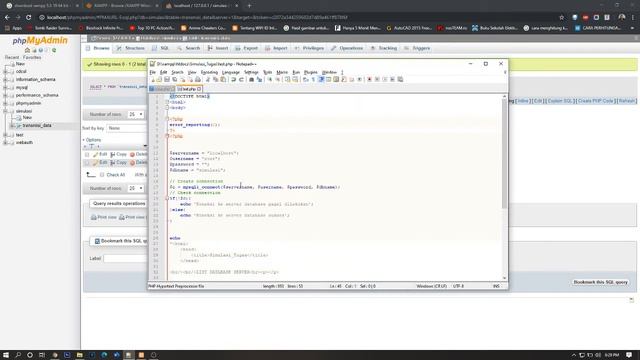Click the Find binoculars icon in Notepad++ toolbar

251,80
